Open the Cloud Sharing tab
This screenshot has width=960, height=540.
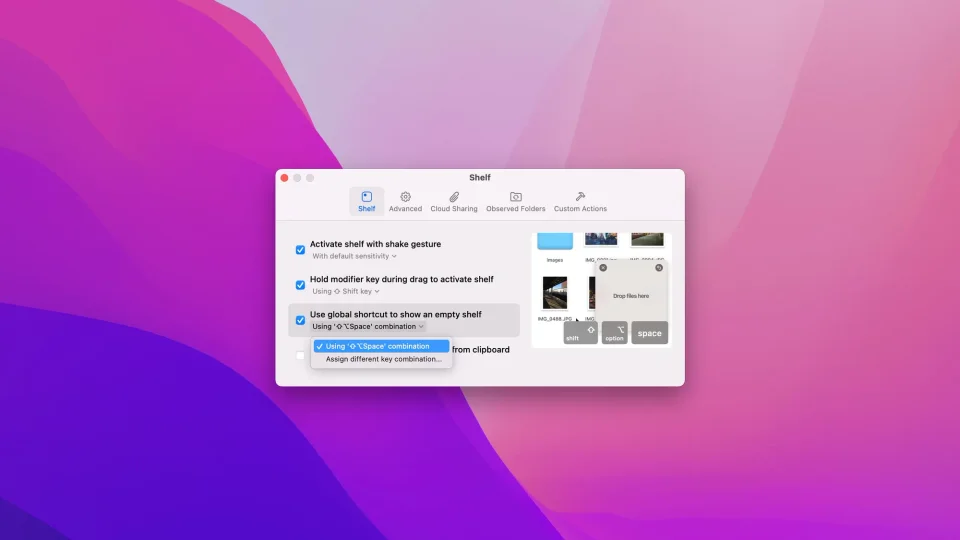tap(454, 201)
